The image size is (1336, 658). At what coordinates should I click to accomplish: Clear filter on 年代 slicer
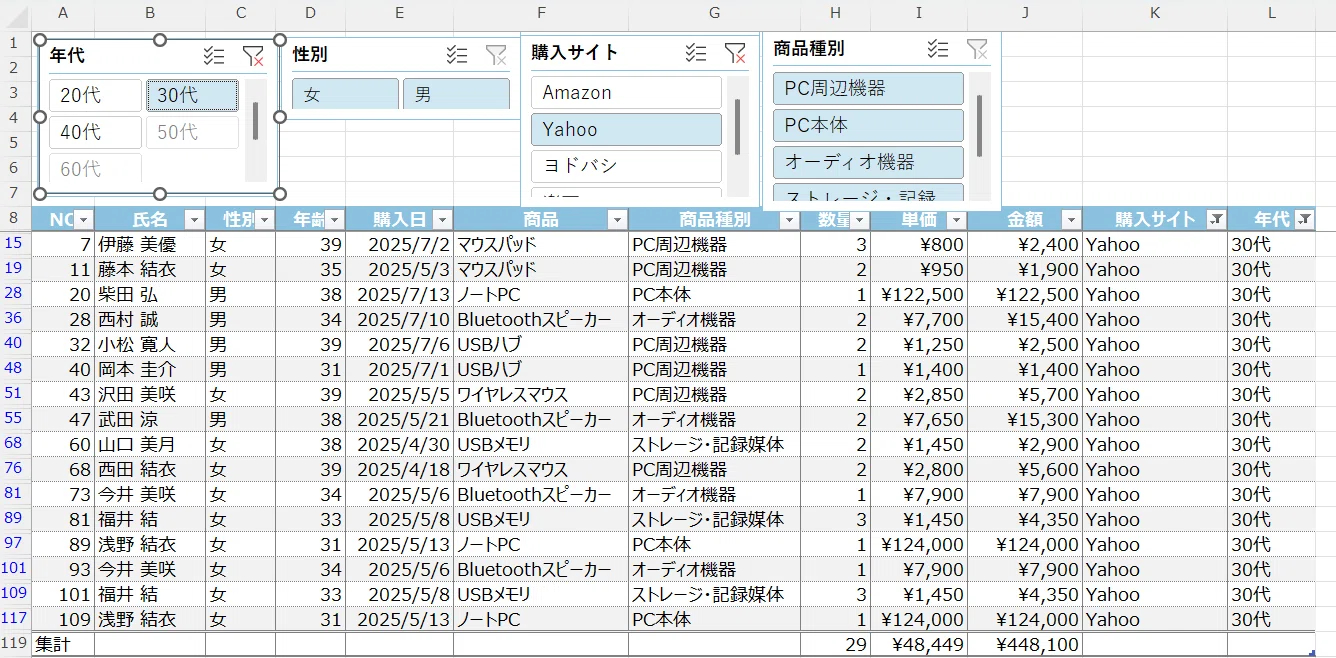[x=253, y=57]
